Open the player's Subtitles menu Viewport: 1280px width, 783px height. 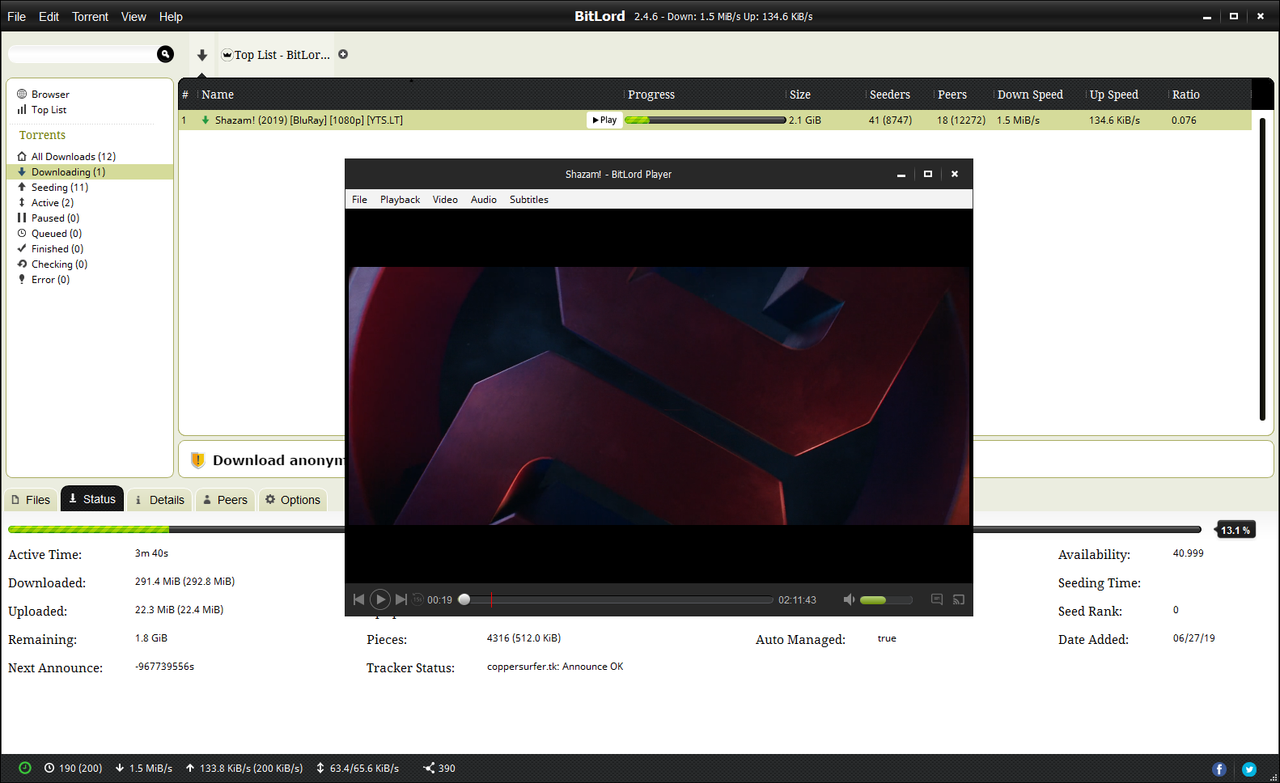pyautogui.click(x=529, y=200)
